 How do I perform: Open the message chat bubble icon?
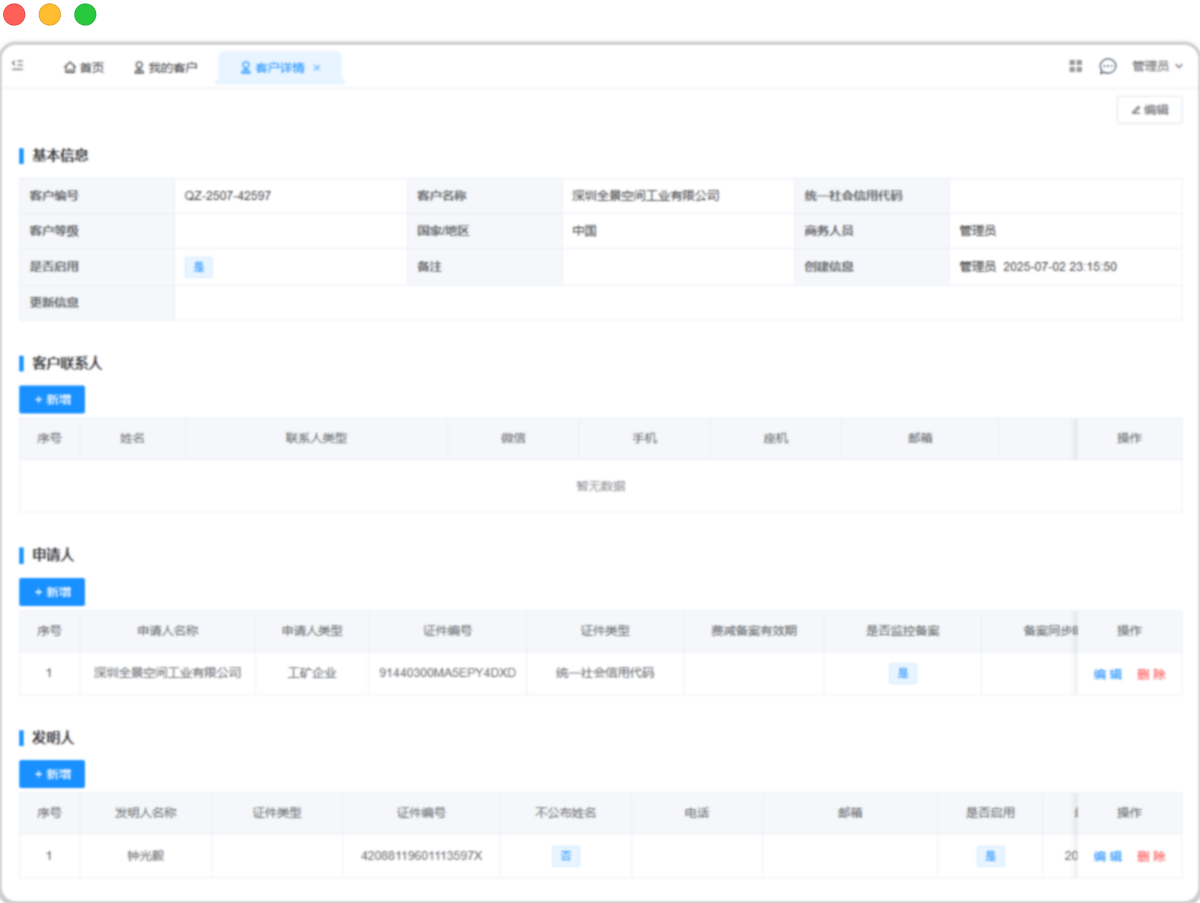(x=1107, y=65)
